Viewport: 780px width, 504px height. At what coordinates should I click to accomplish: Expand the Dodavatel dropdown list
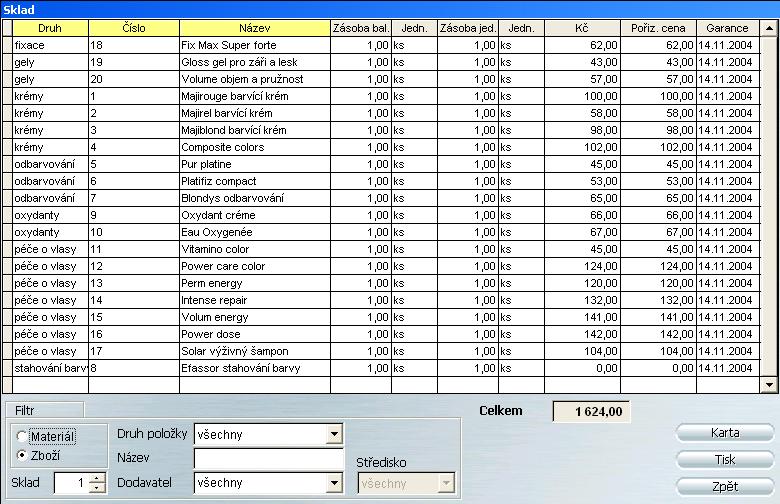pos(334,483)
